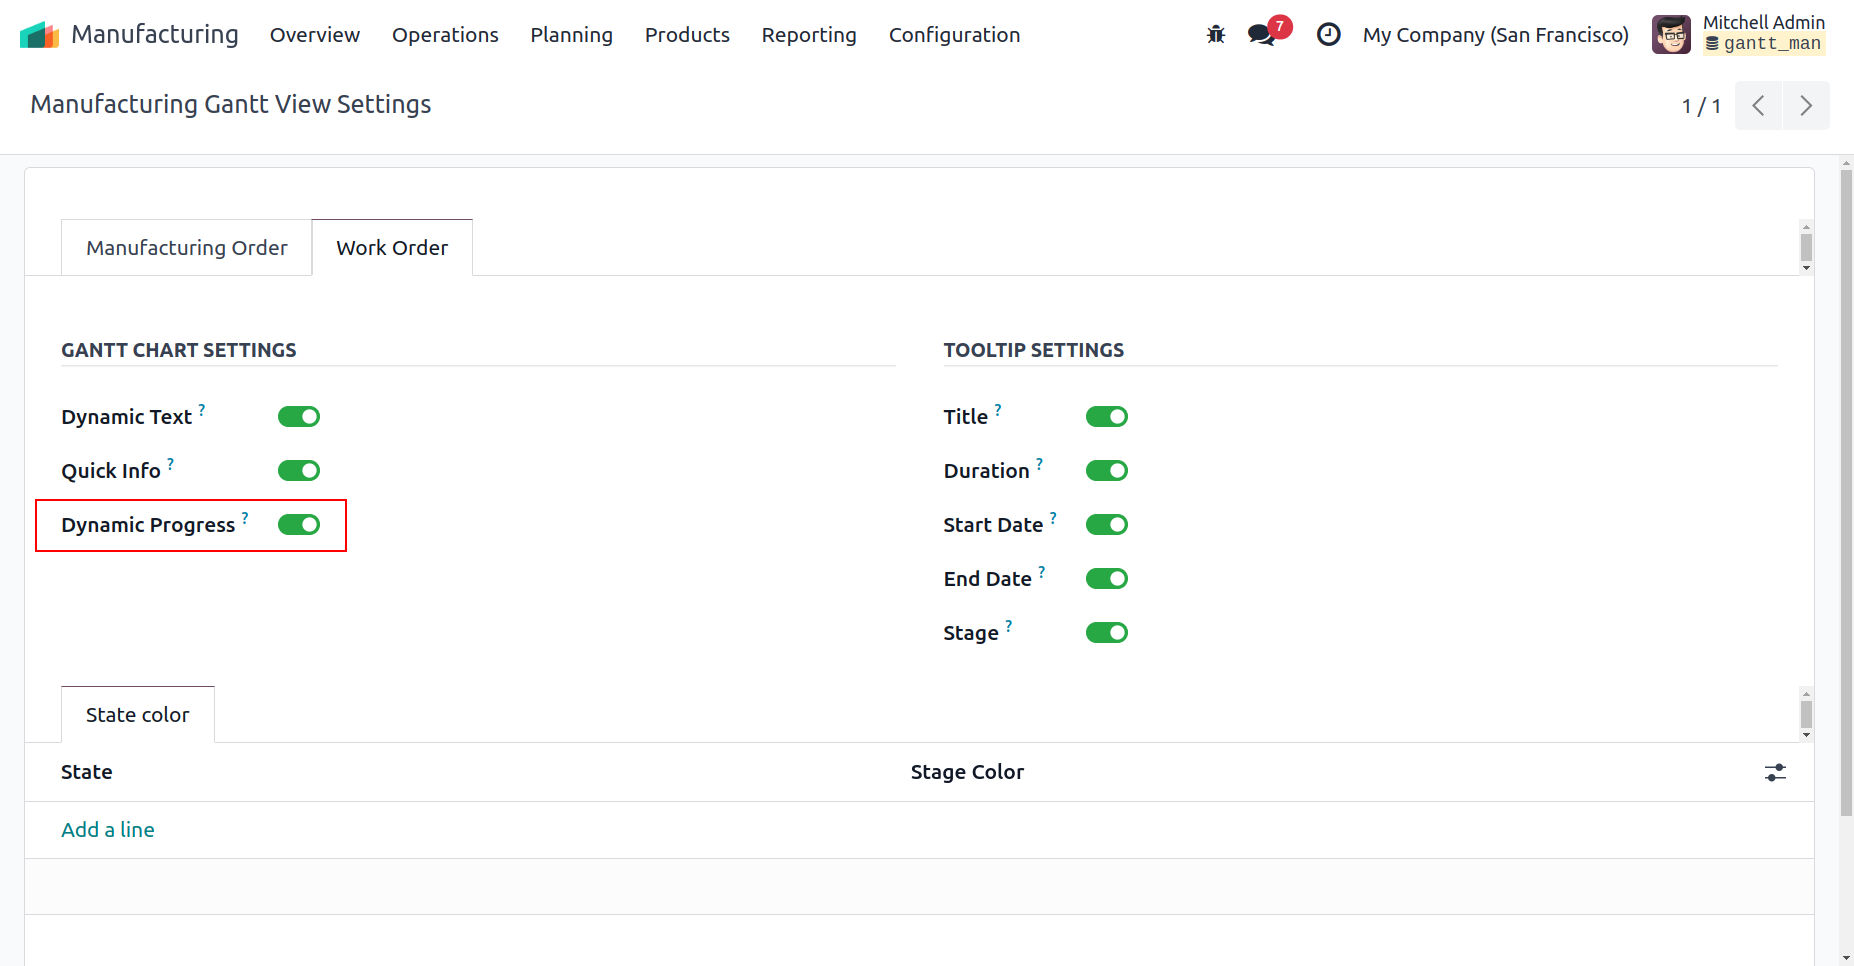The height and width of the screenshot is (966, 1854).
Task: Open the Reporting dropdown menu
Action: click(808, 35)
